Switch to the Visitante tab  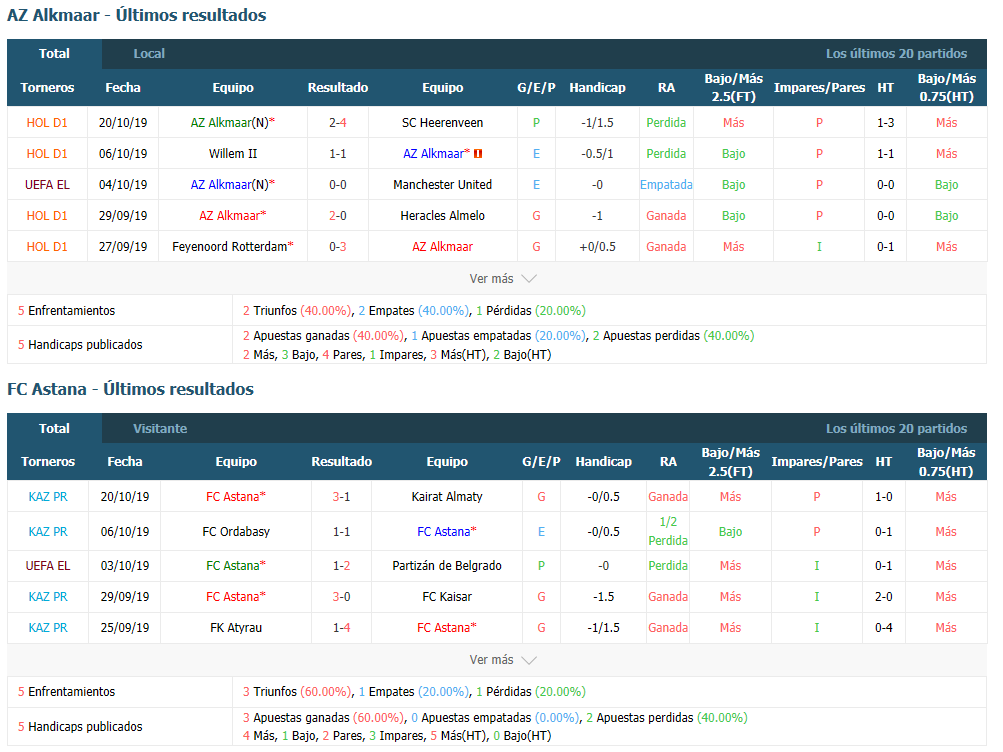160,428
